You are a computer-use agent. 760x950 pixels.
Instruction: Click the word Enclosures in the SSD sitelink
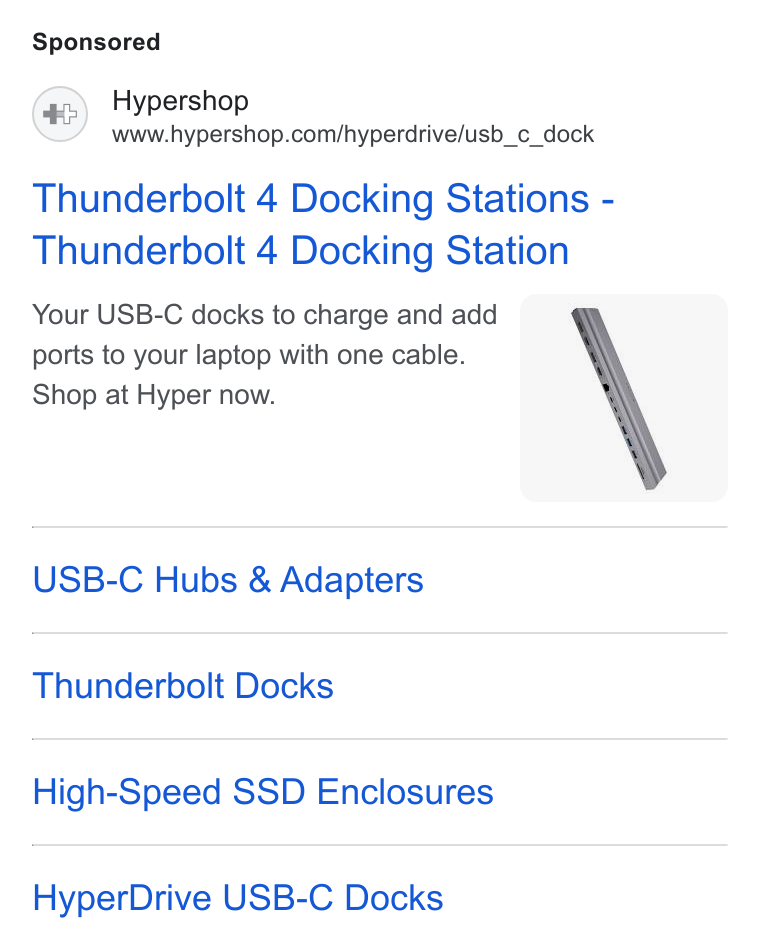(405, 792)
